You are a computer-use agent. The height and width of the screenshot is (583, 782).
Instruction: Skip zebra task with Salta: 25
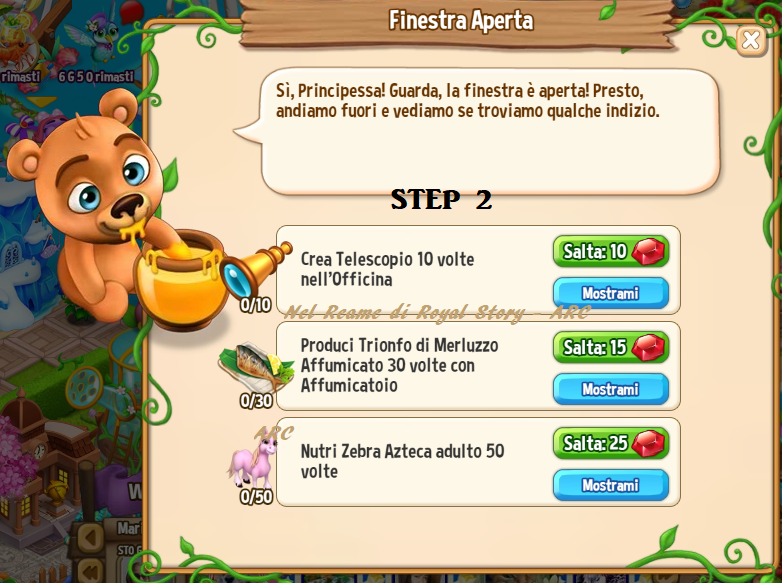610,443
